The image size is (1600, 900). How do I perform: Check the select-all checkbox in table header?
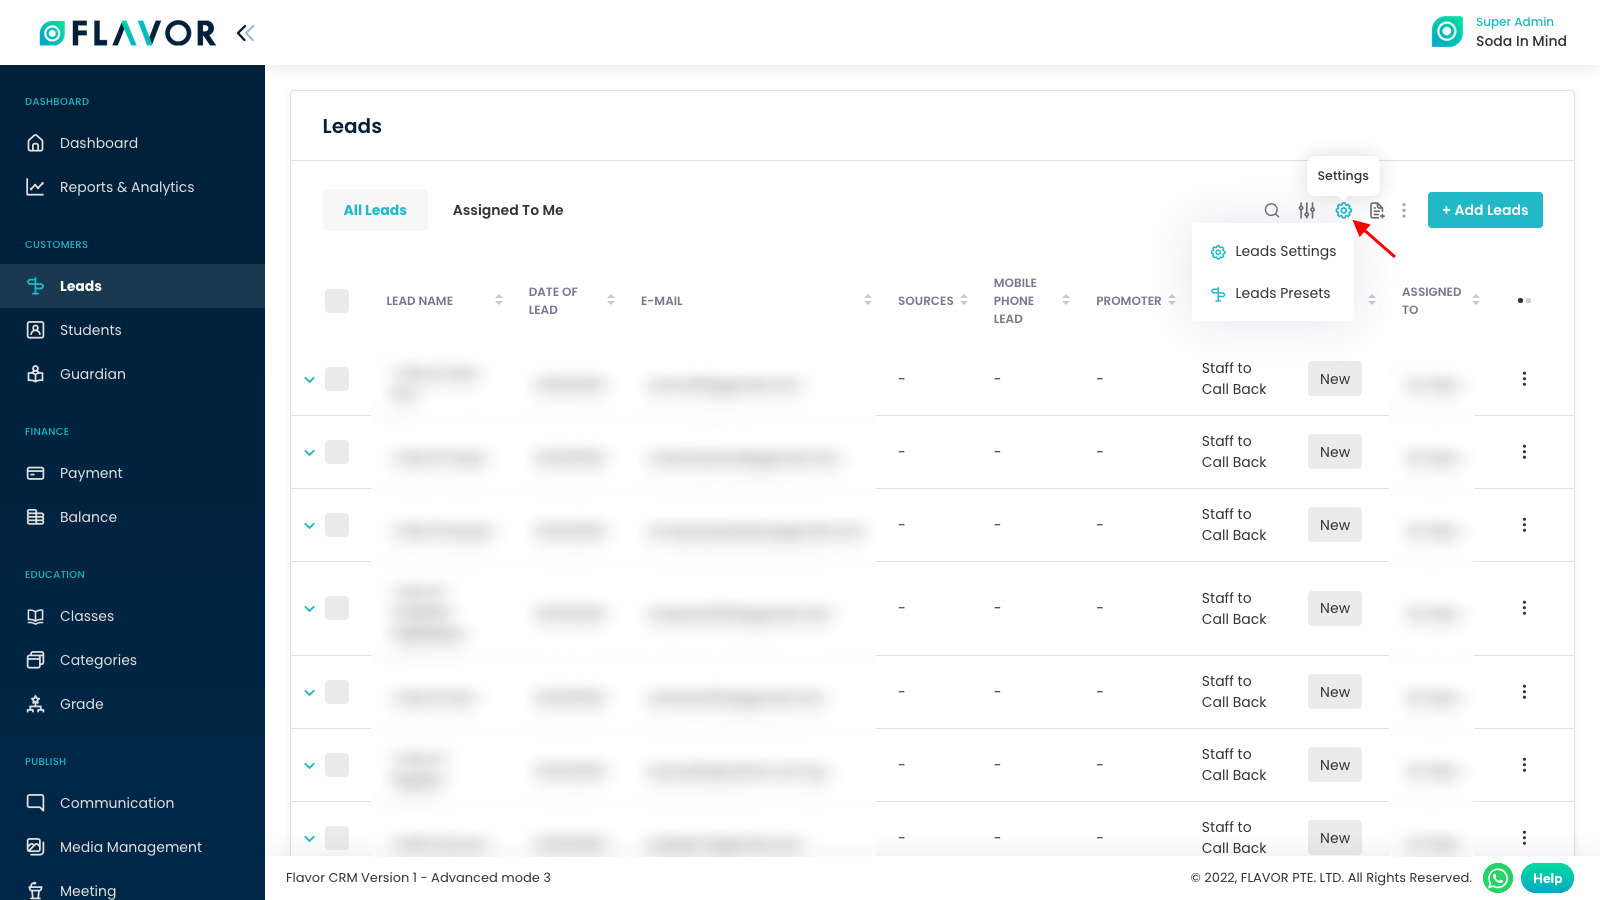(x=337, y=300)
